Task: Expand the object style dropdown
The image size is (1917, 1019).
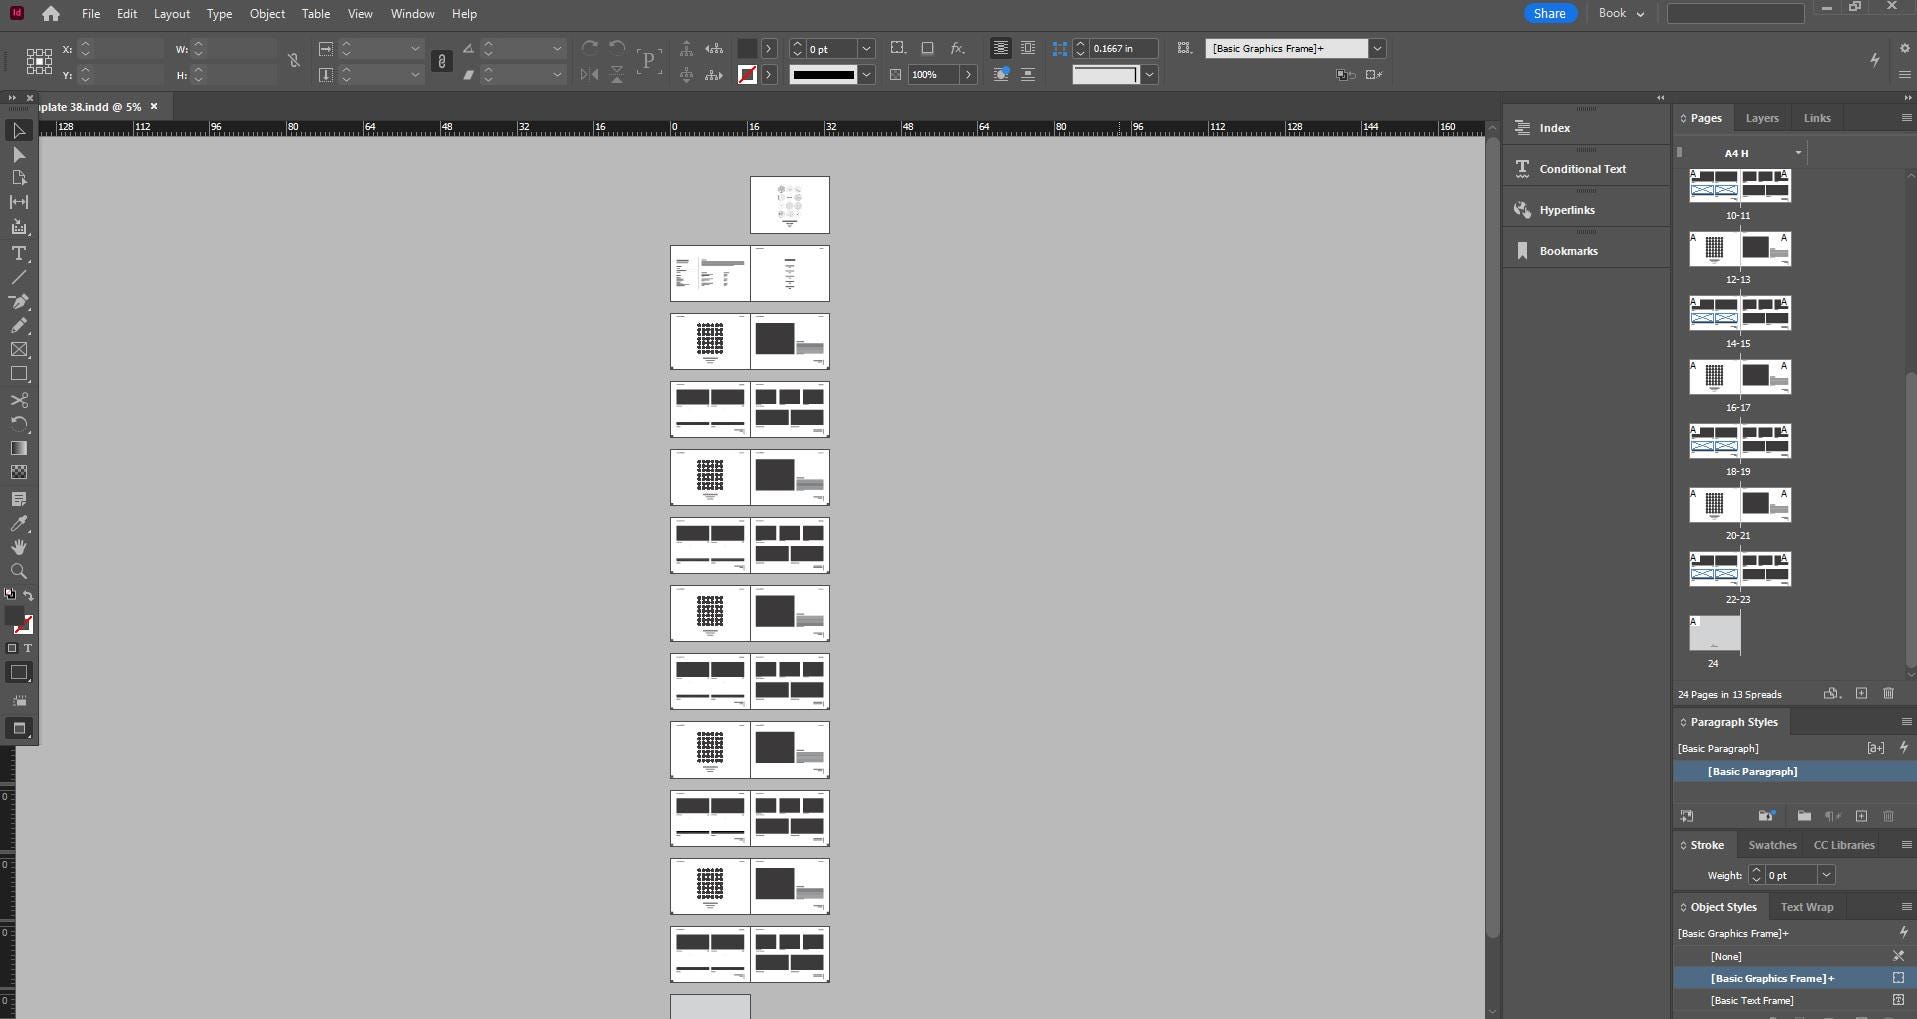Action: point(1377,49)
